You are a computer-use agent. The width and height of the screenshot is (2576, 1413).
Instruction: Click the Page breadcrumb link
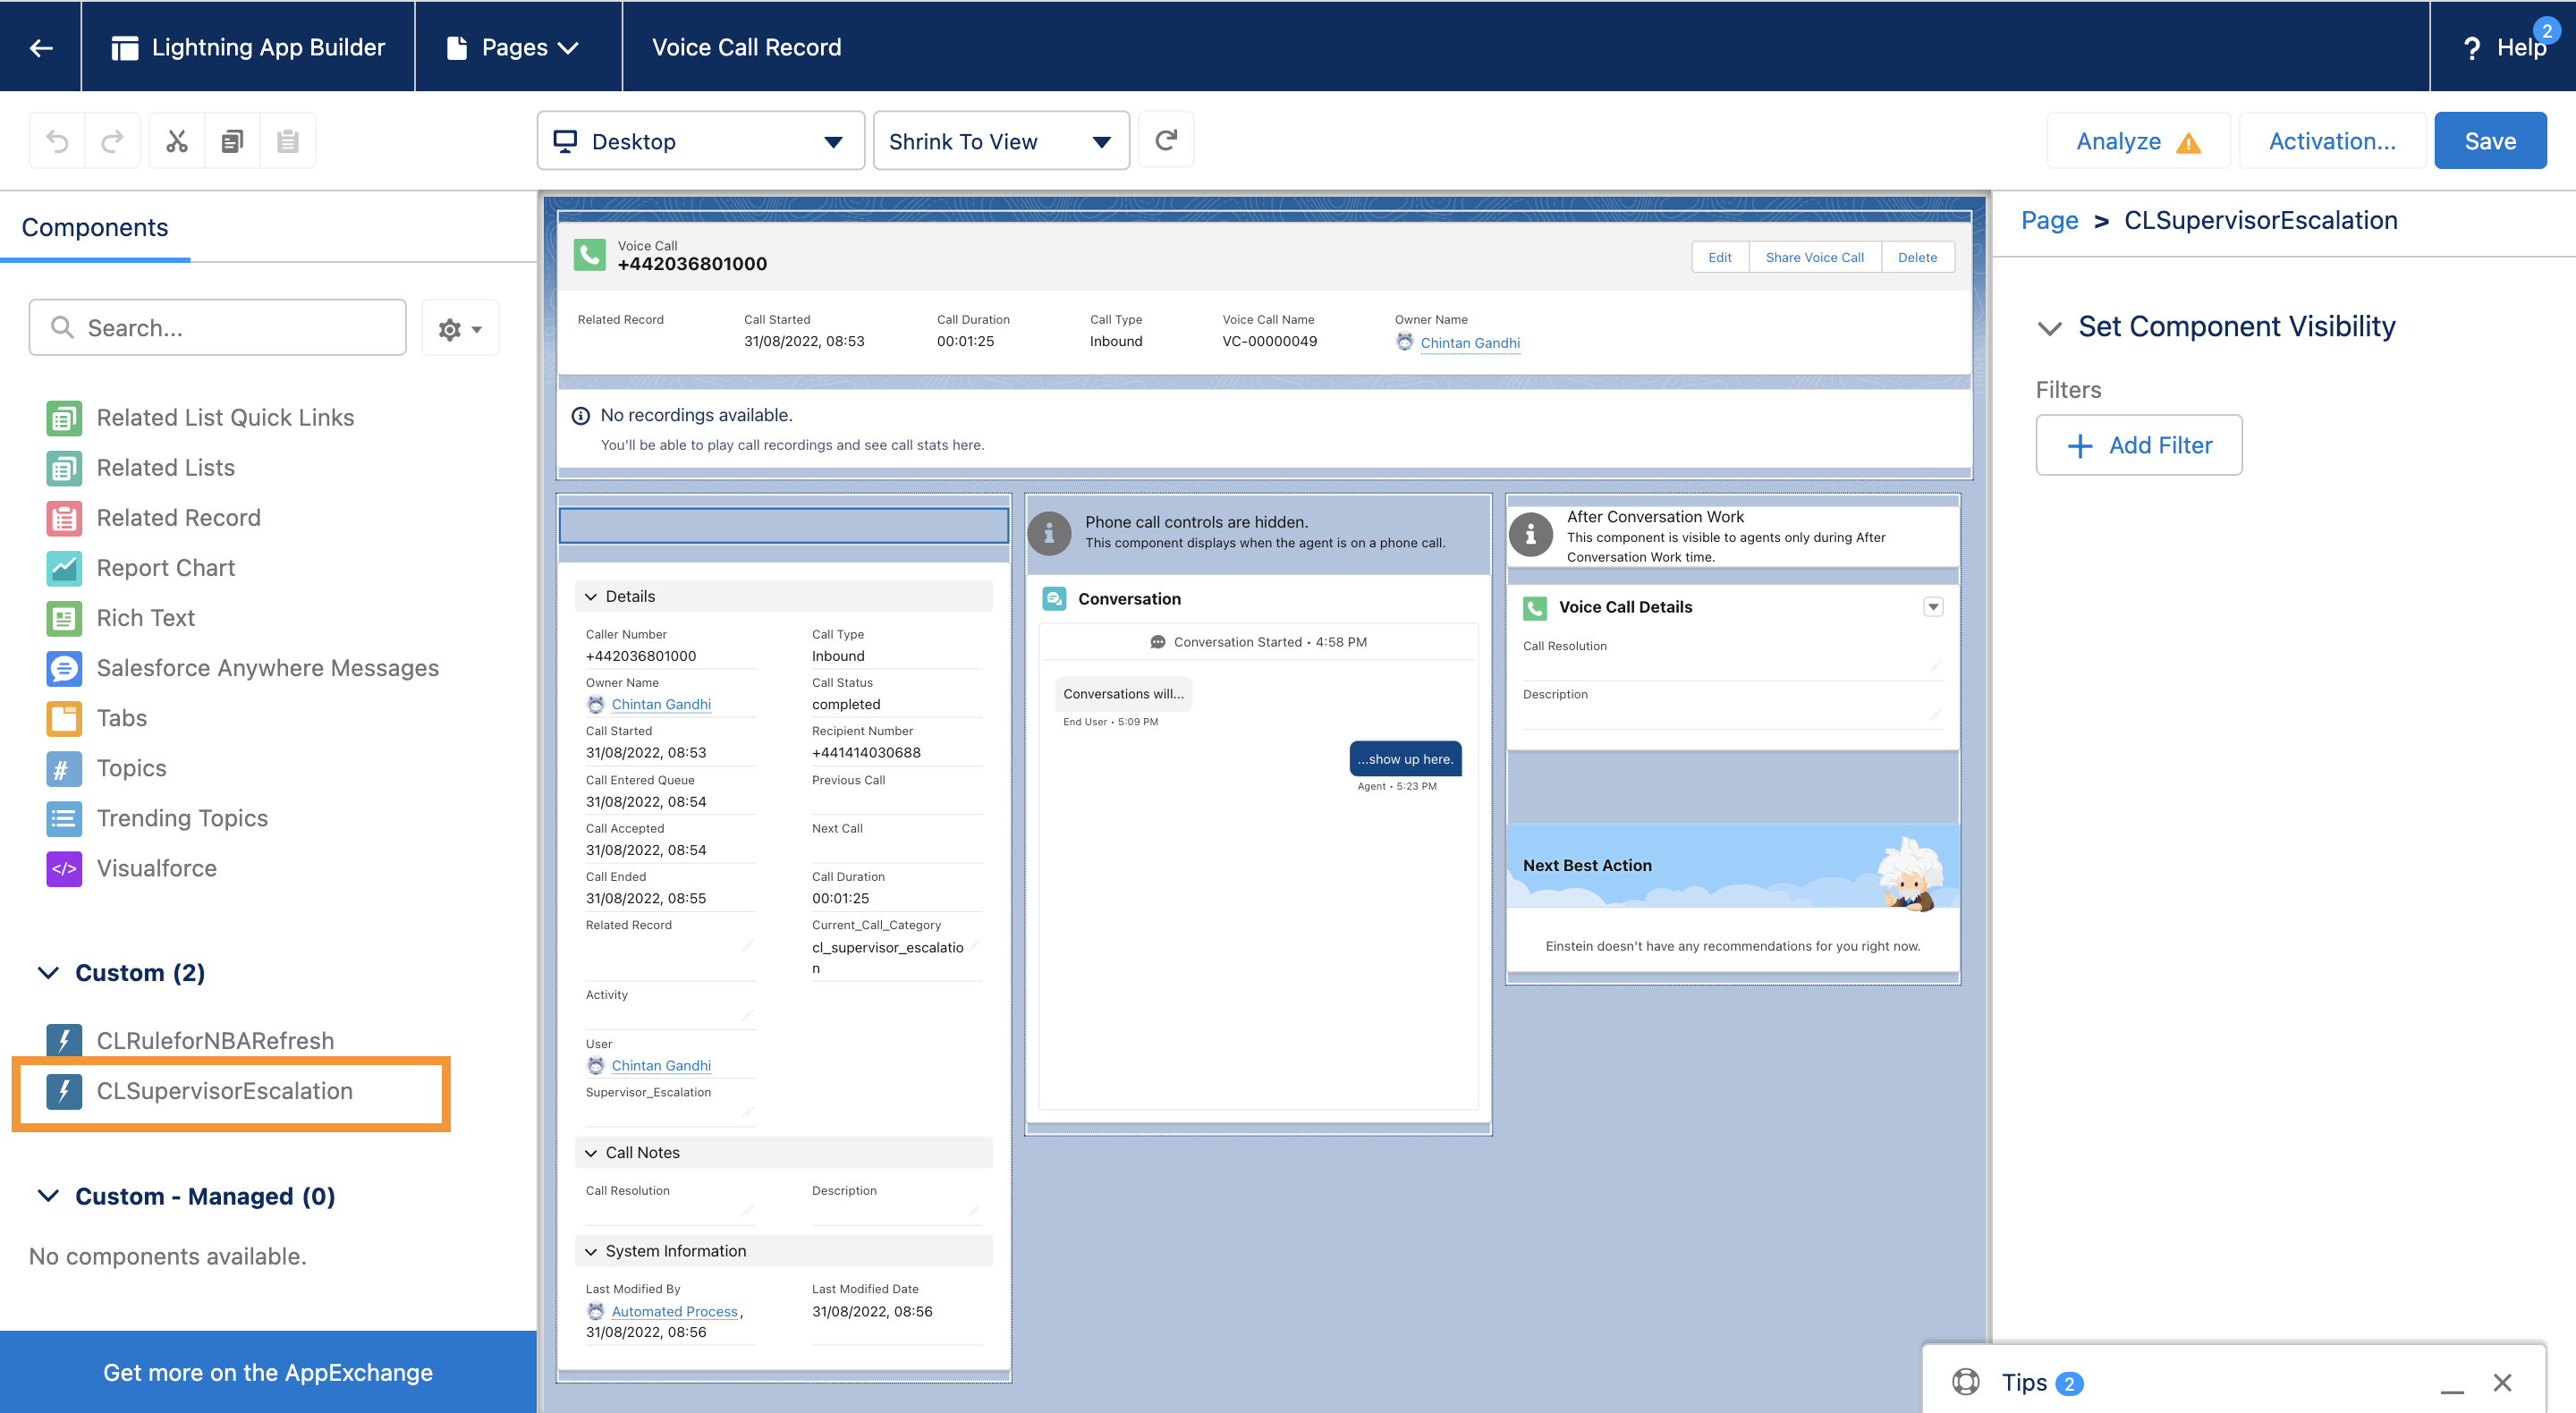(2050, 220)
